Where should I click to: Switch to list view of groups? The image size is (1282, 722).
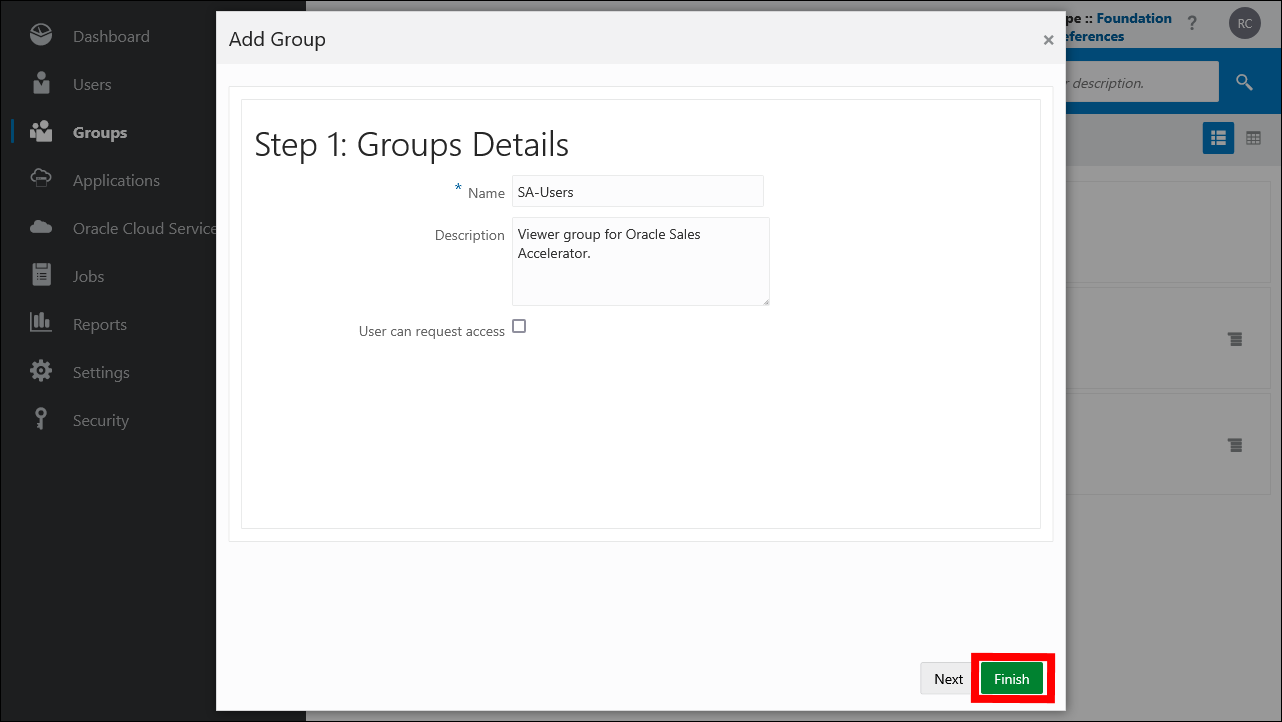[x=1218, y=138]
